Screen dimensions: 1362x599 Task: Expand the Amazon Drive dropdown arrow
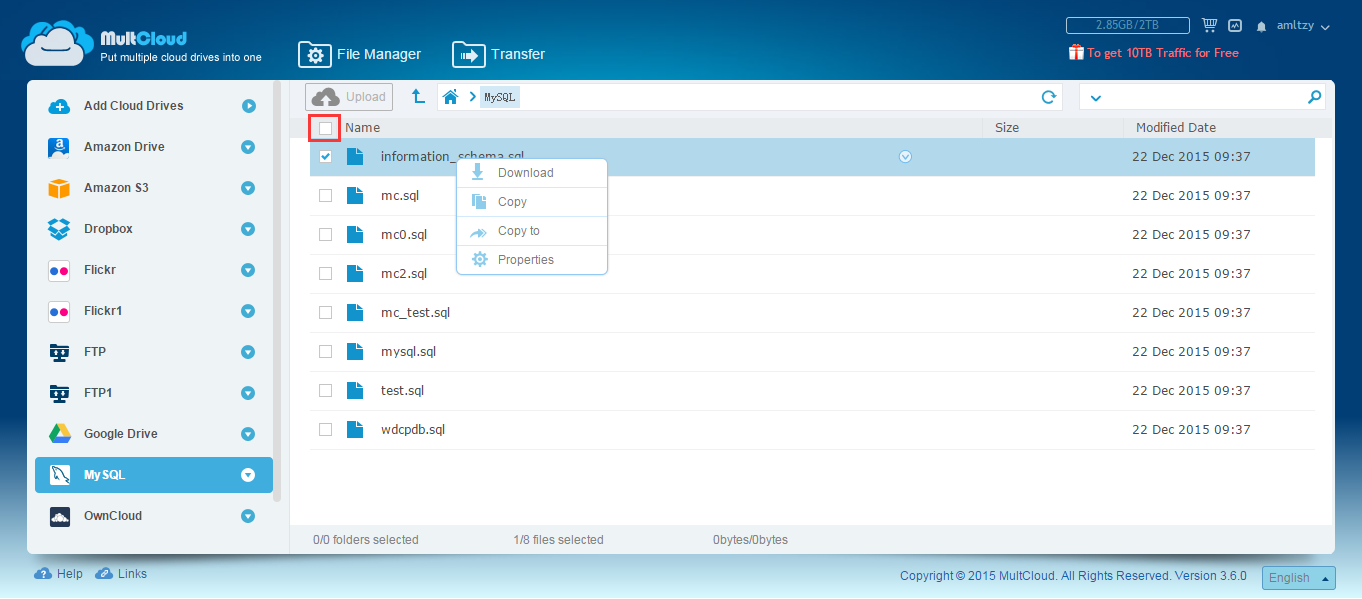pos(248,147)
